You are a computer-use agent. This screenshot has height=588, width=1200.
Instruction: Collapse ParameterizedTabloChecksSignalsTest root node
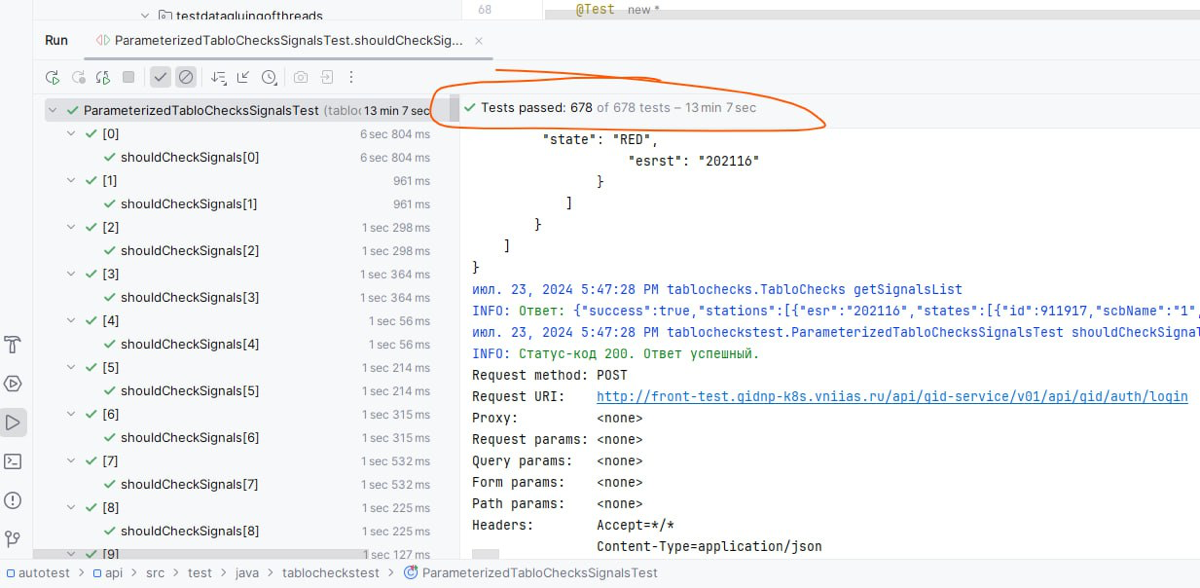click(x=53, y=111)
